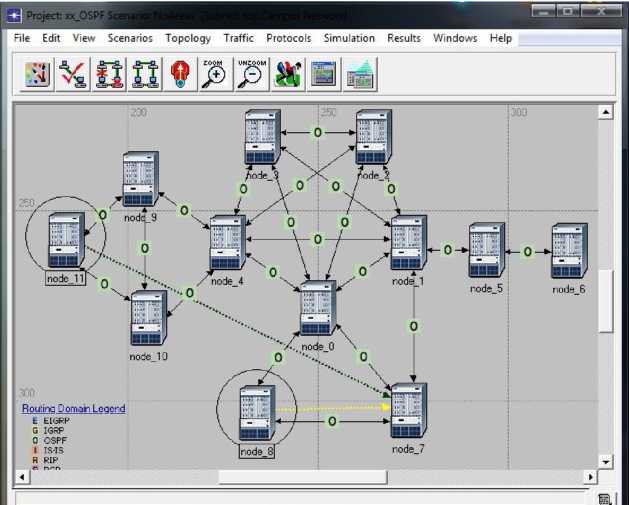The image size is (629, 505).
Task: Click the node_8 label box
Action: coord(257,452)
